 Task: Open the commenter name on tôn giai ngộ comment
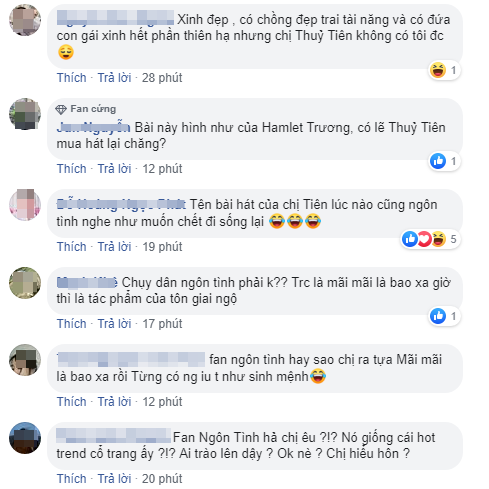point(87,283)
